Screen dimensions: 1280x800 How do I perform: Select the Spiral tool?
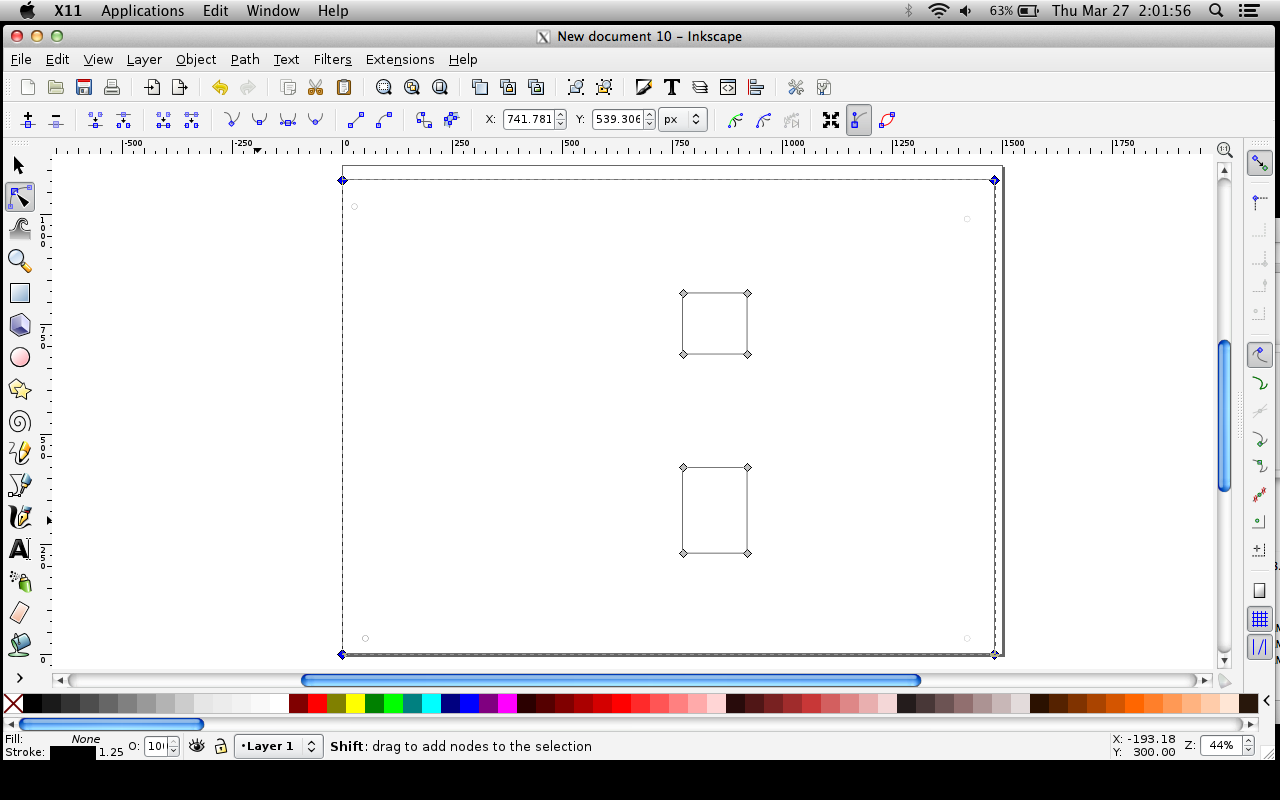[x=19, y=421]
